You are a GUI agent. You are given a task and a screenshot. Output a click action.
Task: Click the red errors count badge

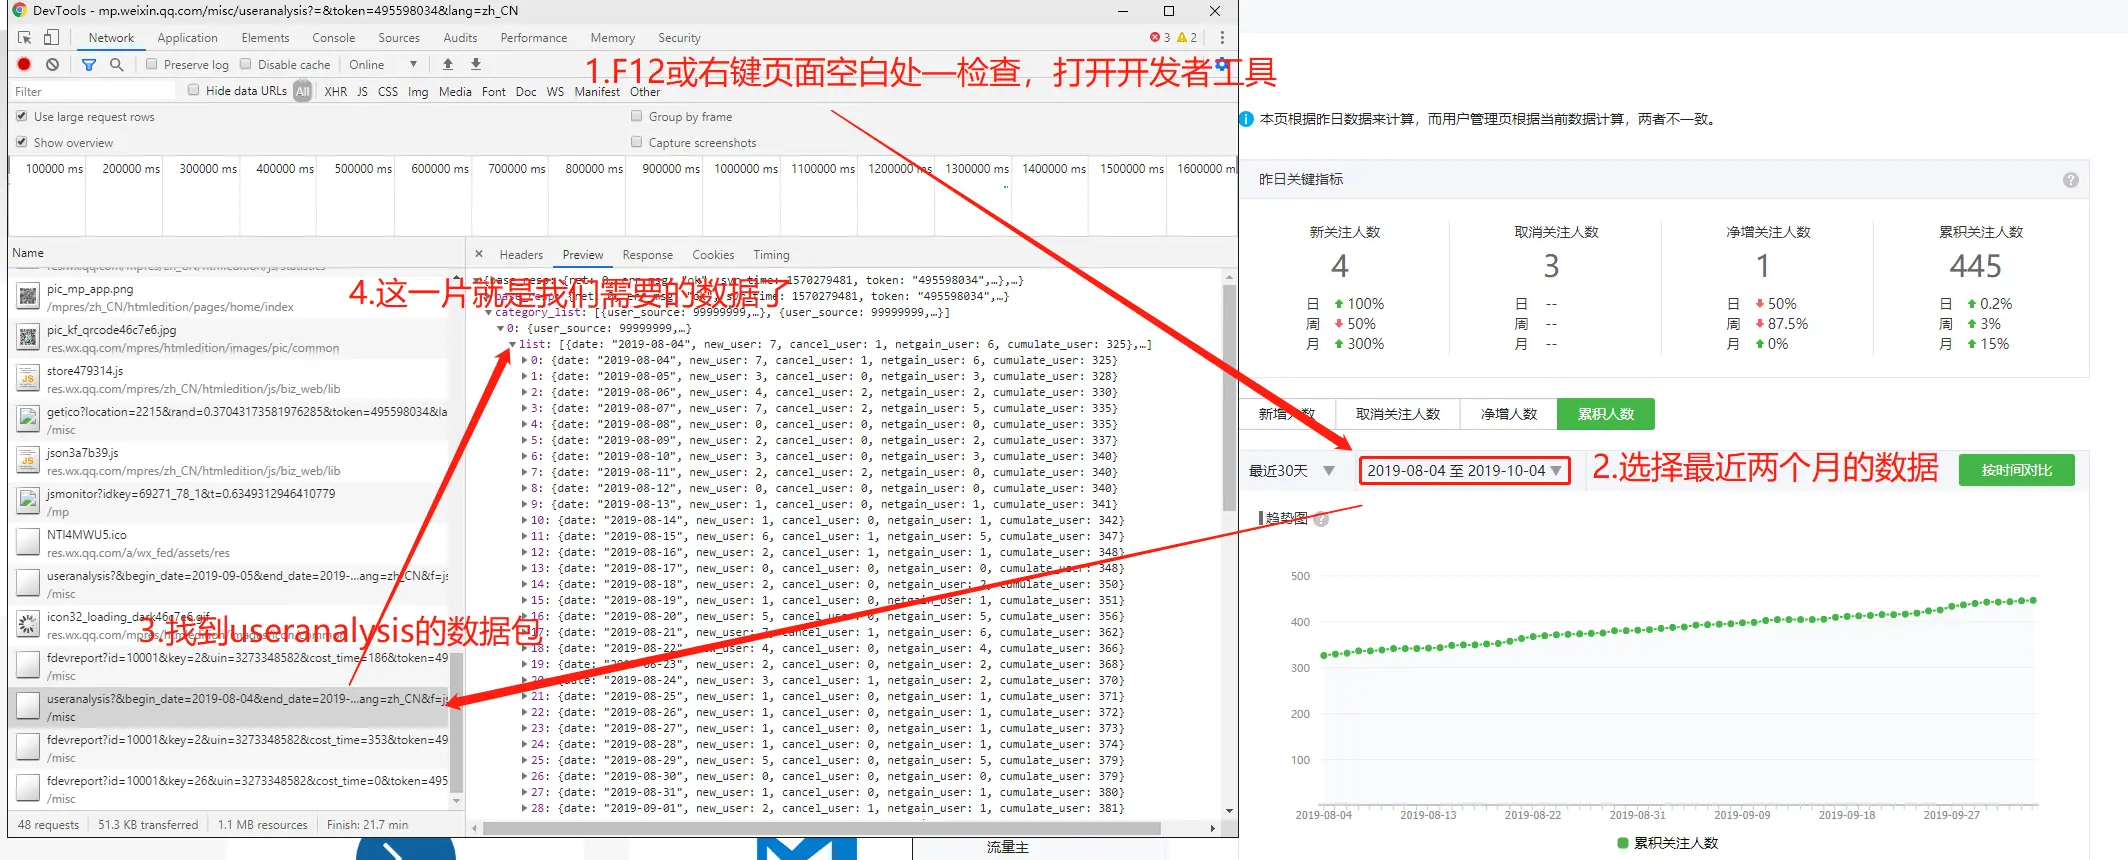(x=1160, y=37)
